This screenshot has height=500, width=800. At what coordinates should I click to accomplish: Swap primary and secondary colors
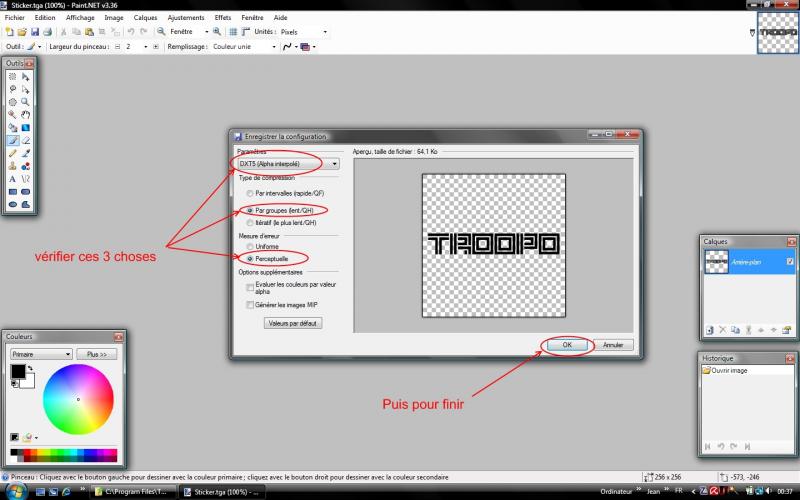click(30, 368)
